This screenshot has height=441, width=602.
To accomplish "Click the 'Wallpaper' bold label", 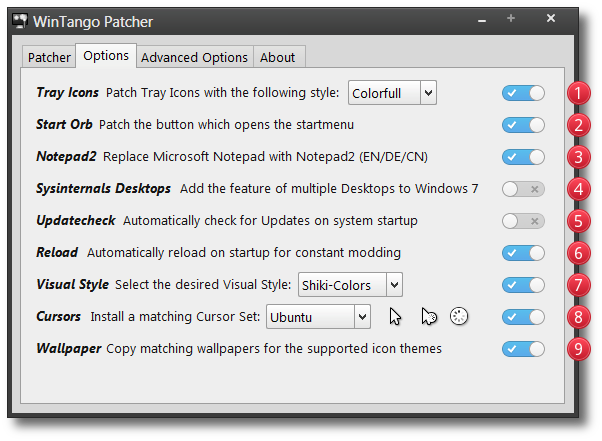I will pos(69,349).
